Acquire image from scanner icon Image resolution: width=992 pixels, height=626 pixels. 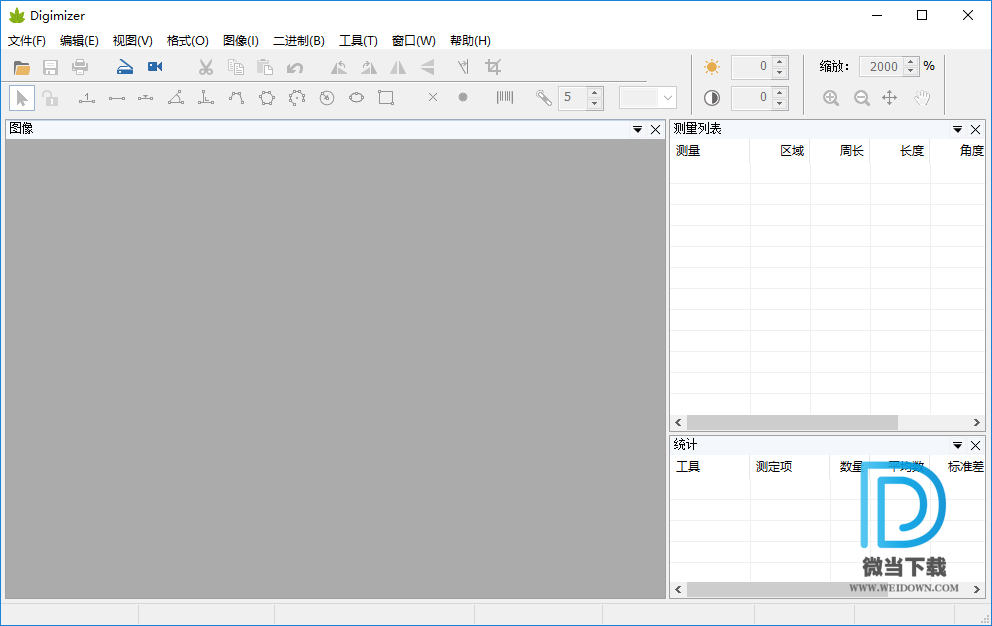point(125,67)
